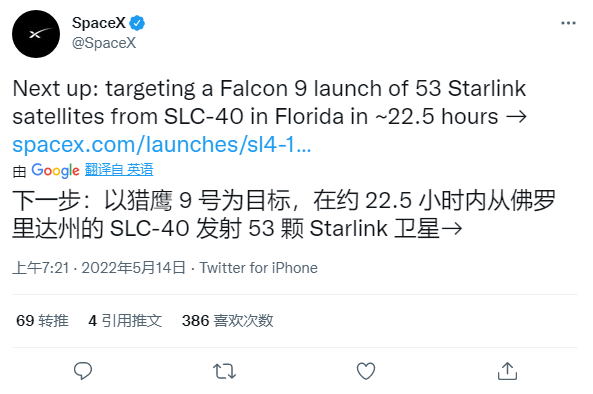This screenshot has height=394, width=593.
Task: View the 69 转推 retweets list
Action: [42, 321]
